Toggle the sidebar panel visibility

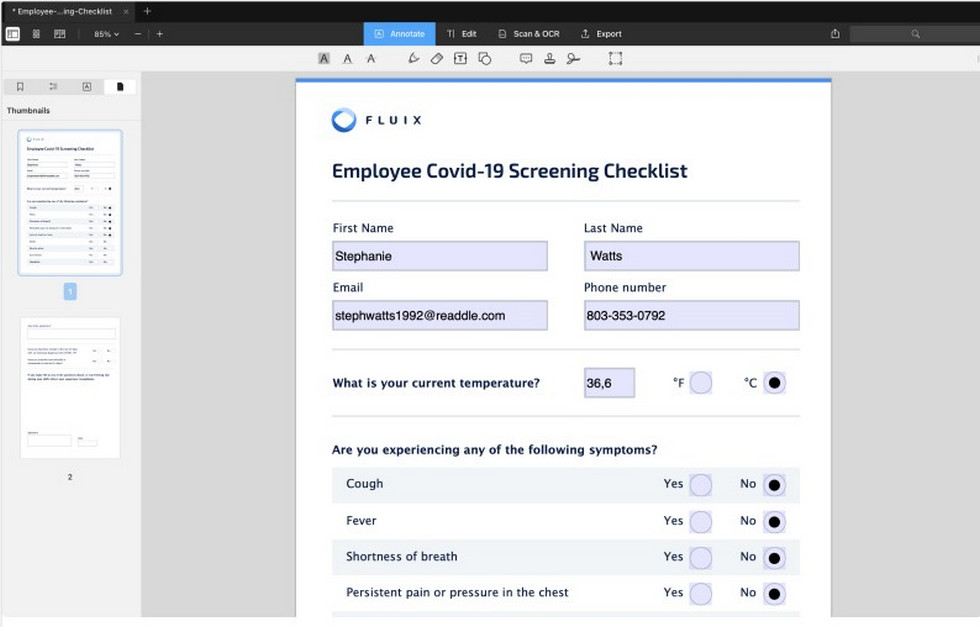[x=13, y=34]
